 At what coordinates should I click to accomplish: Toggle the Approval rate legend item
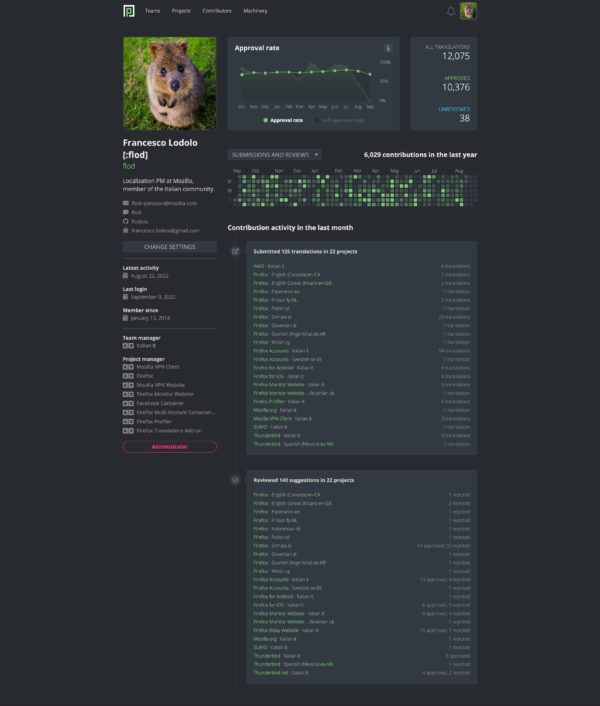click(283, 120)
